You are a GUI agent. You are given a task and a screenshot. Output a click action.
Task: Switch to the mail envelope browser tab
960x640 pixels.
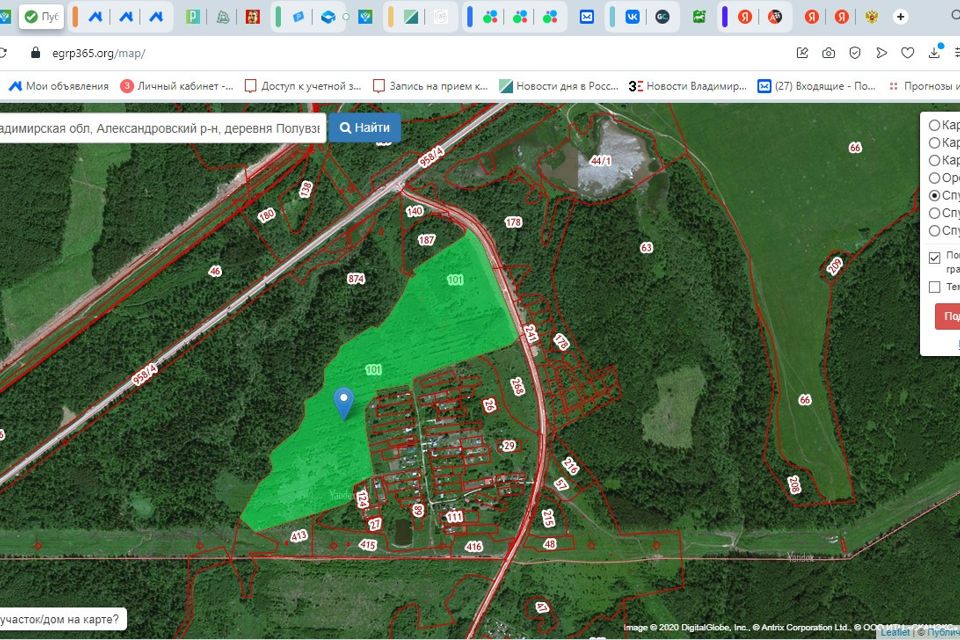pos(587,17)
